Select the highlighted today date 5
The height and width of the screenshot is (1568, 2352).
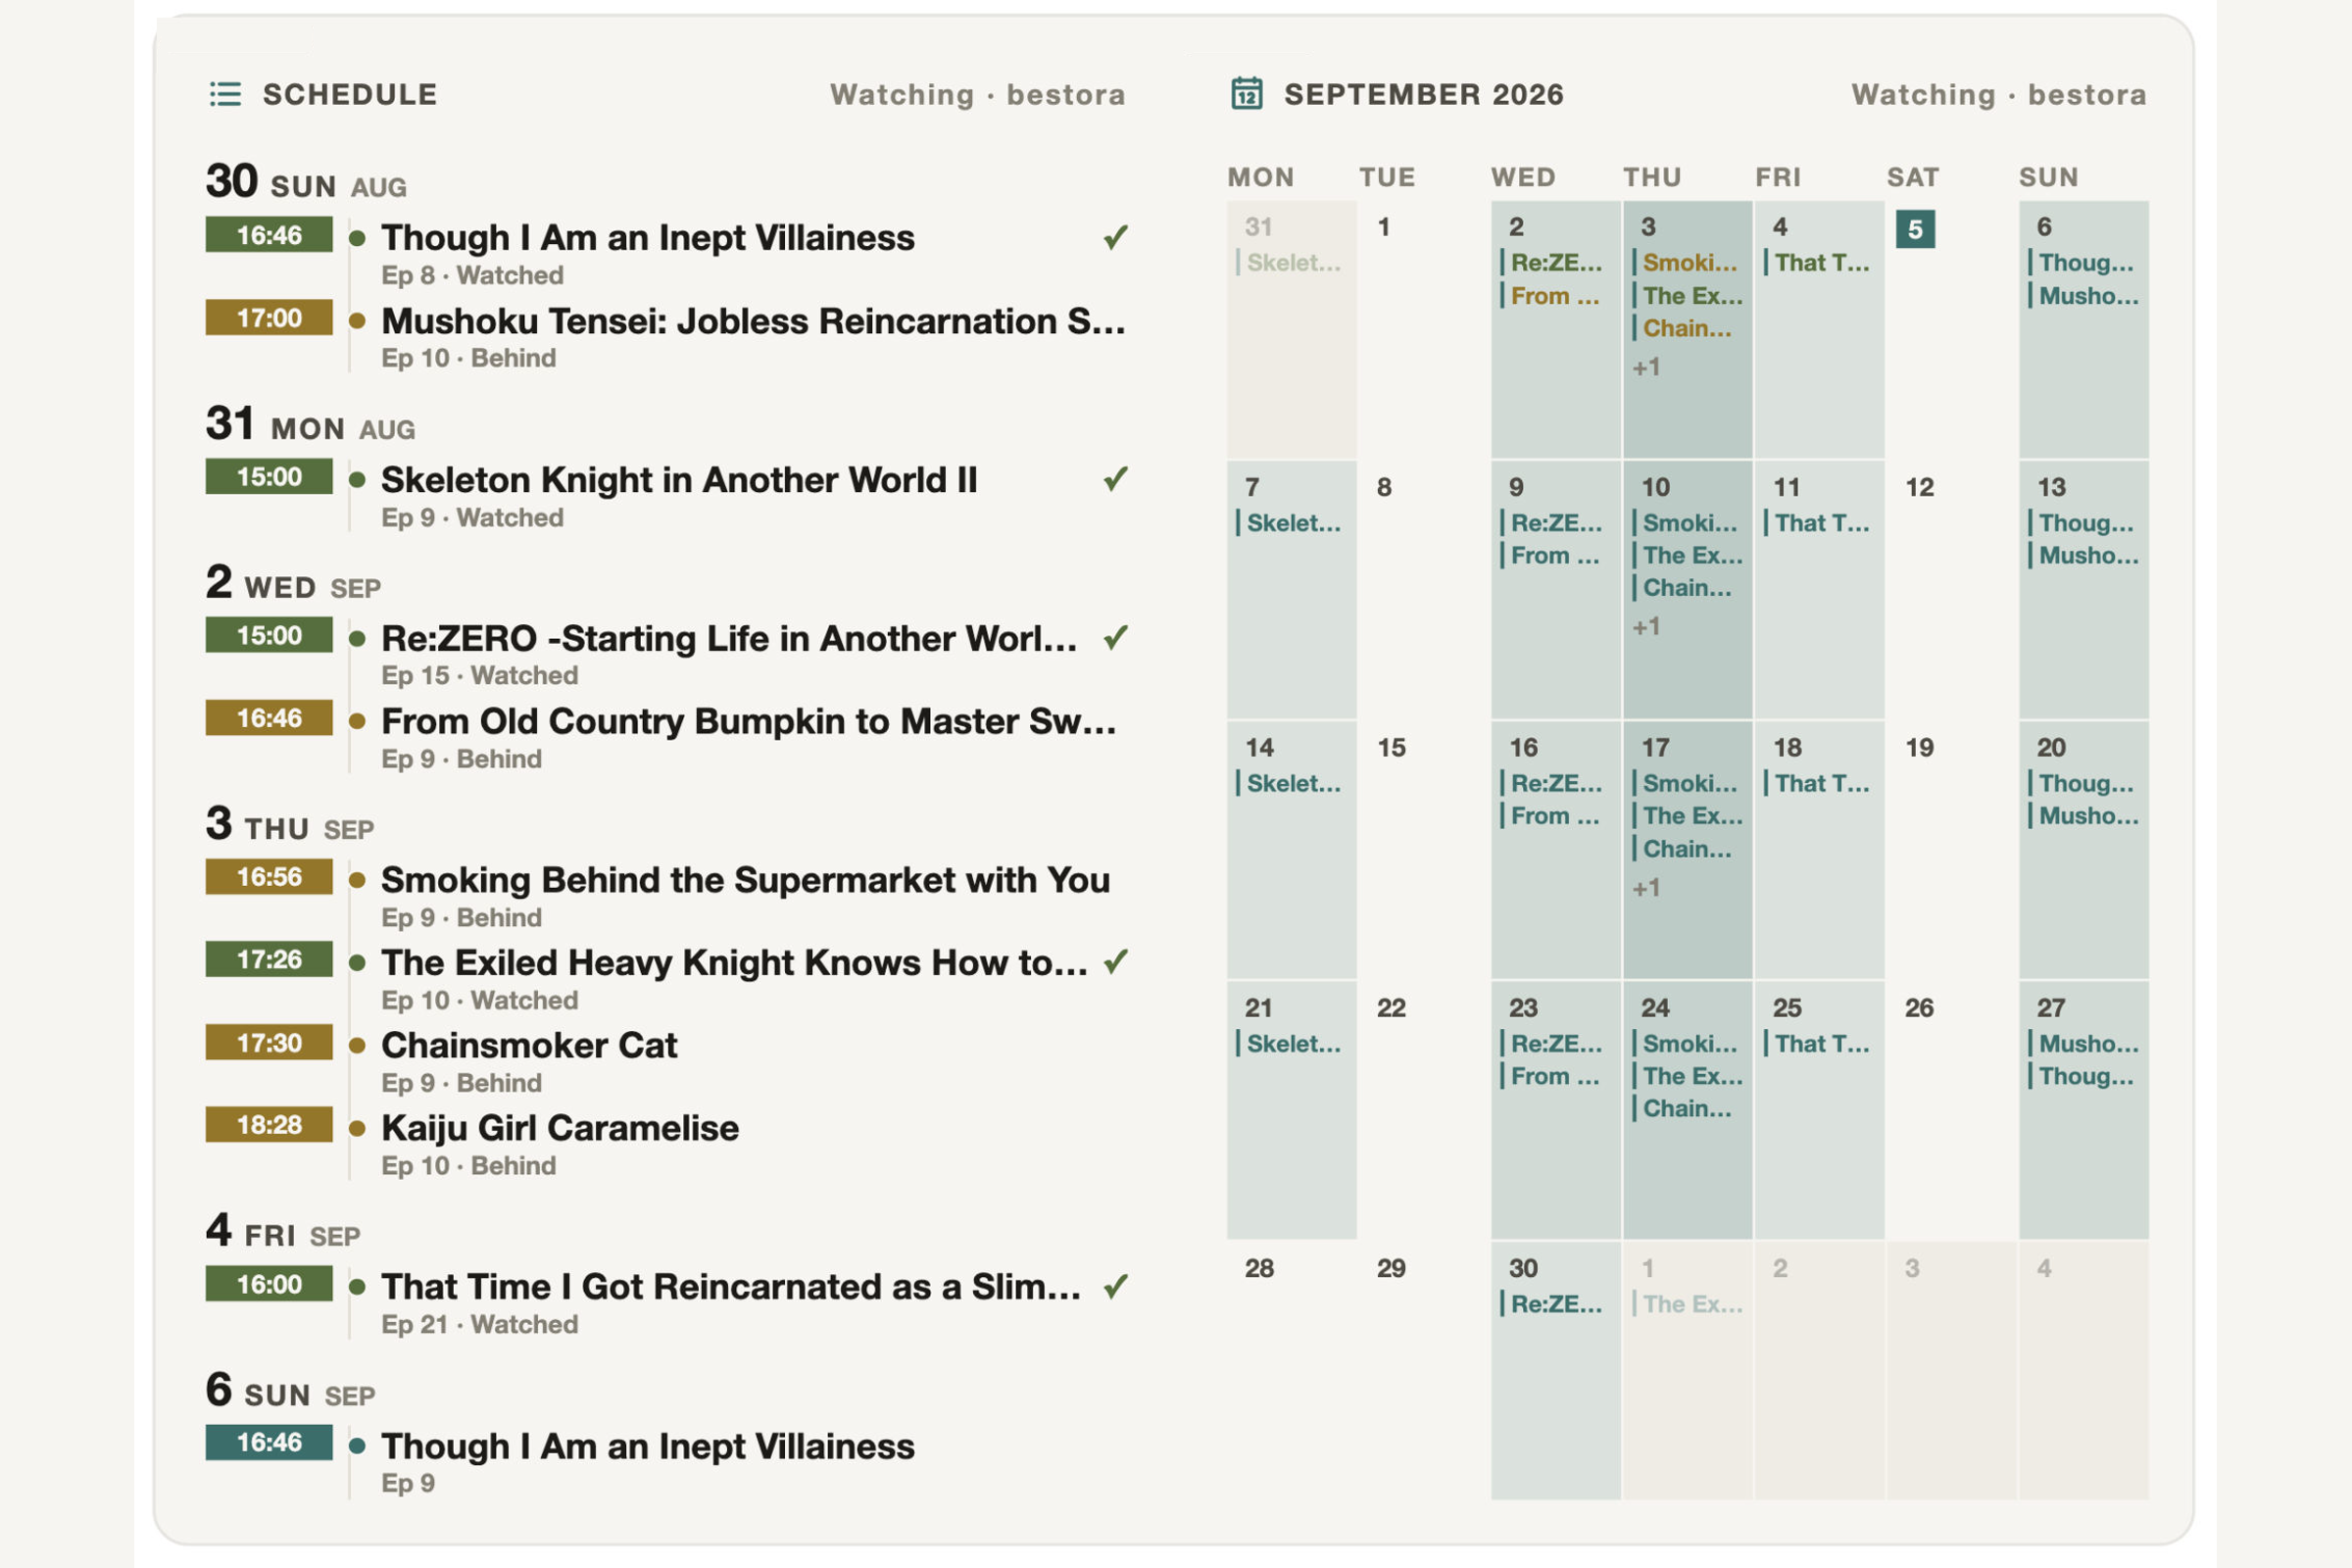click(x=1915, y=229)
